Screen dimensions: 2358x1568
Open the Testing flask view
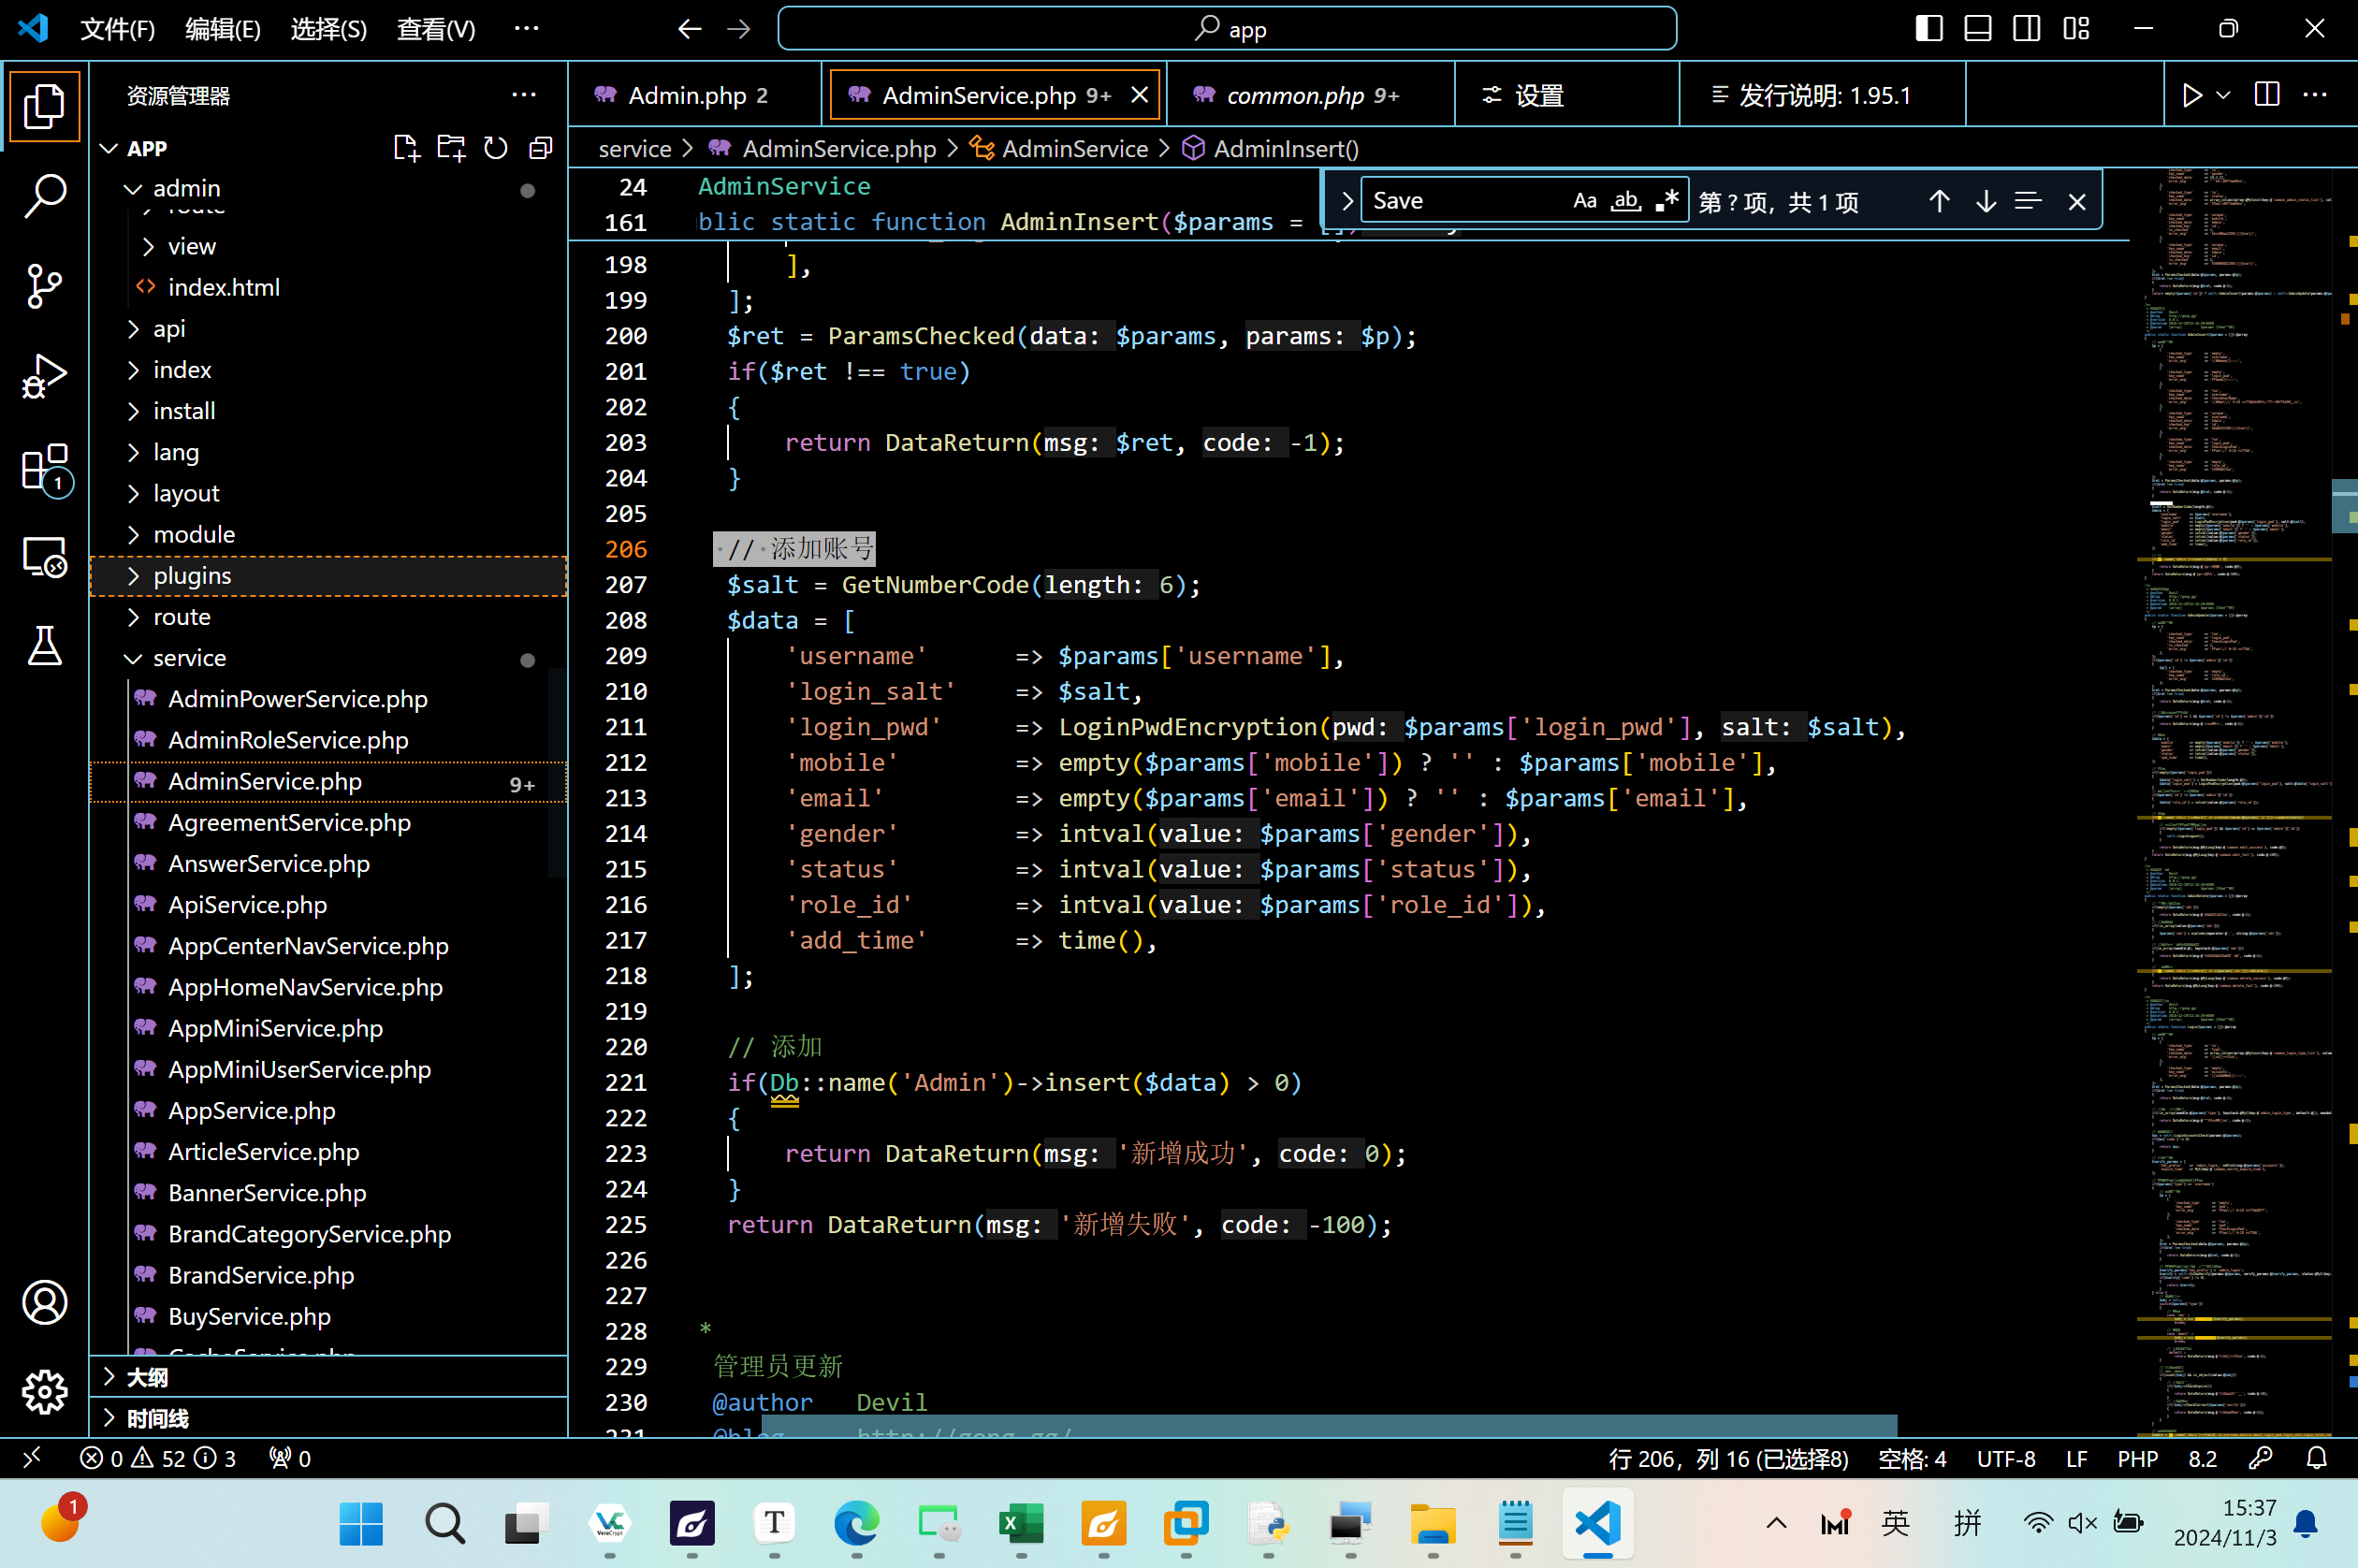[44, 646]
